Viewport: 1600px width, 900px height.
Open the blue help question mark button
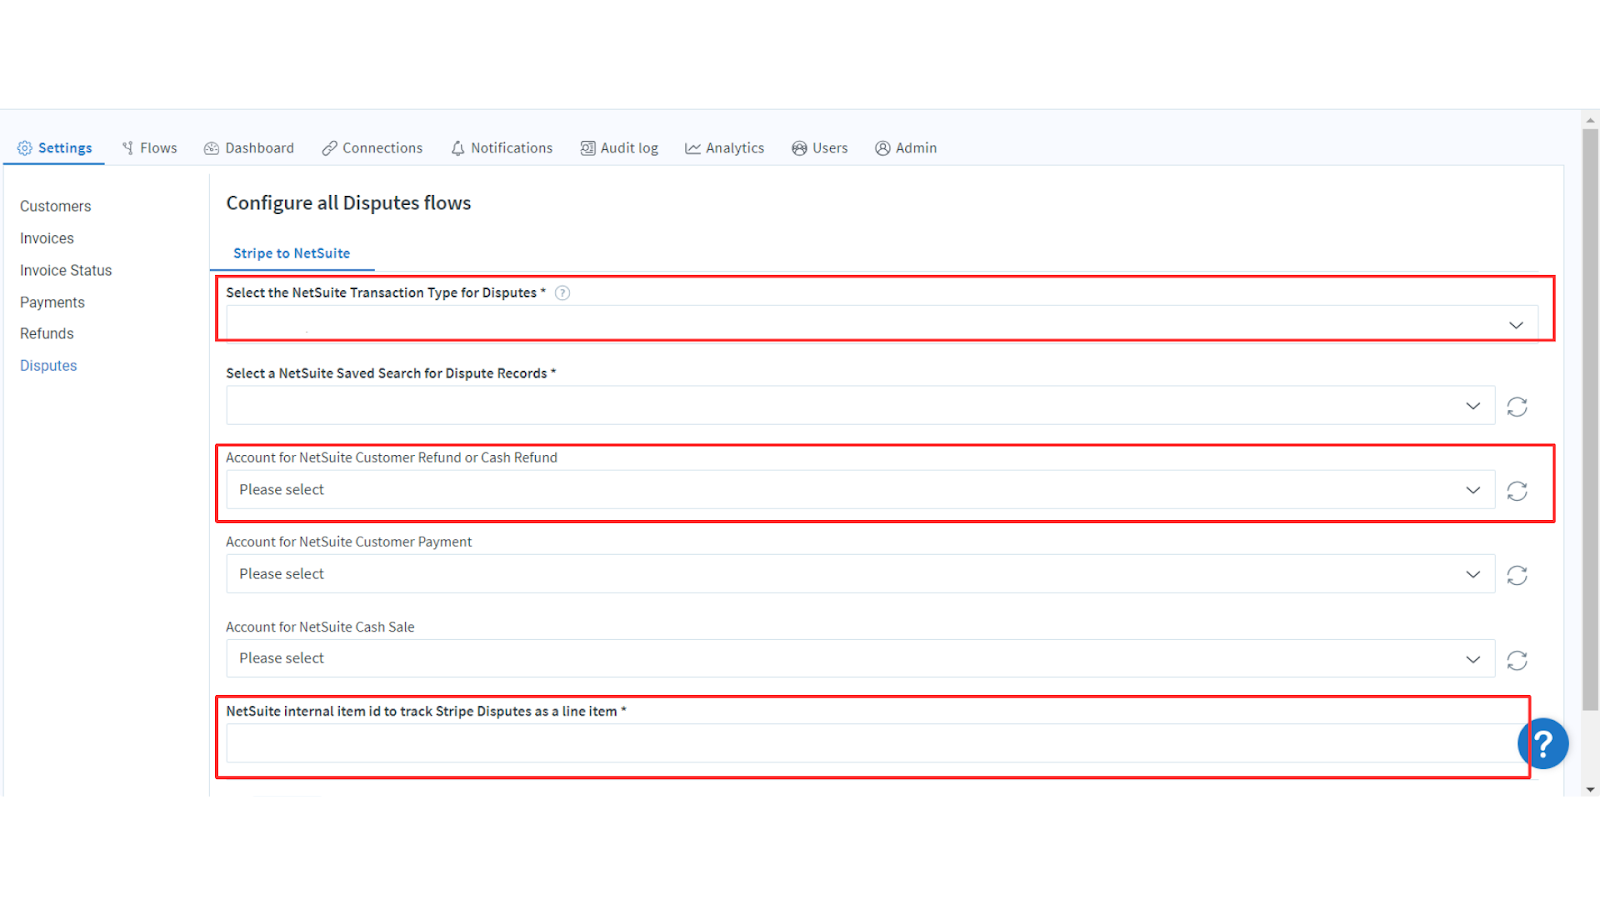[x=1543, y=743]
